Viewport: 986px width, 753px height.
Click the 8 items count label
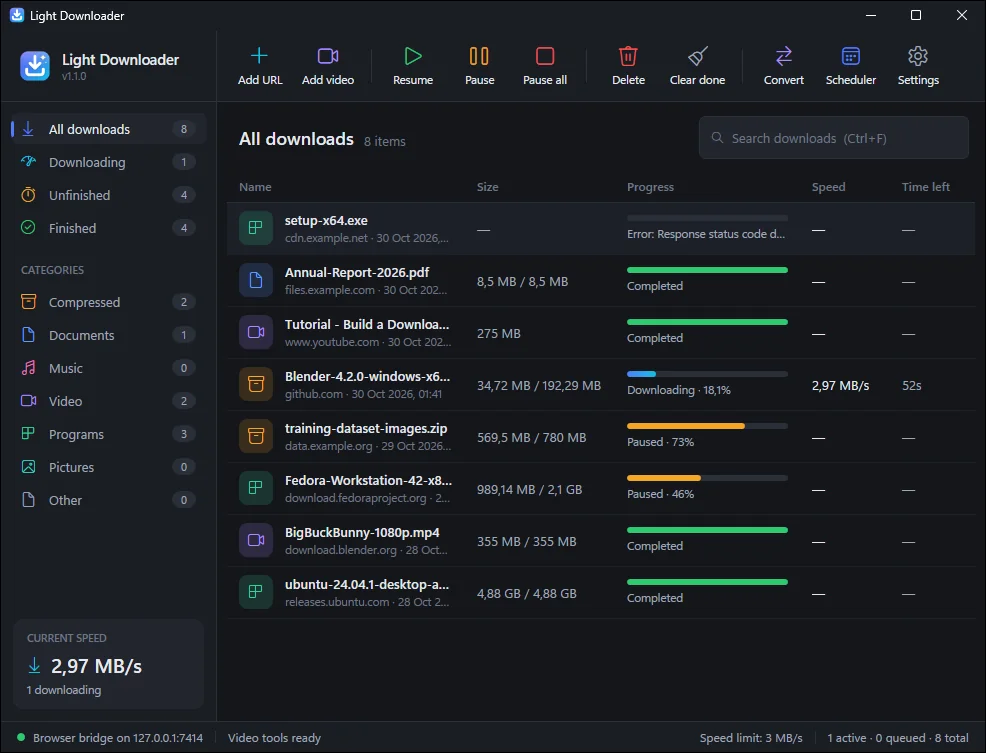(384, 142)
